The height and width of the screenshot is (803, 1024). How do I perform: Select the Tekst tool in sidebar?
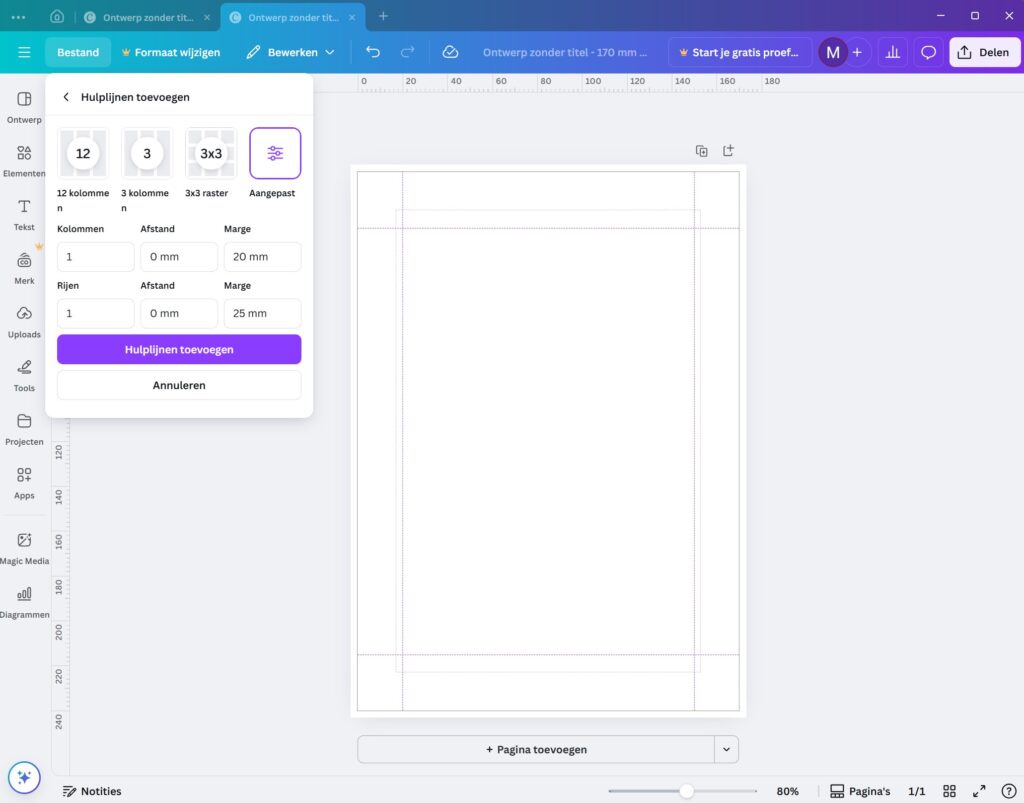click(x=24, y=214)
